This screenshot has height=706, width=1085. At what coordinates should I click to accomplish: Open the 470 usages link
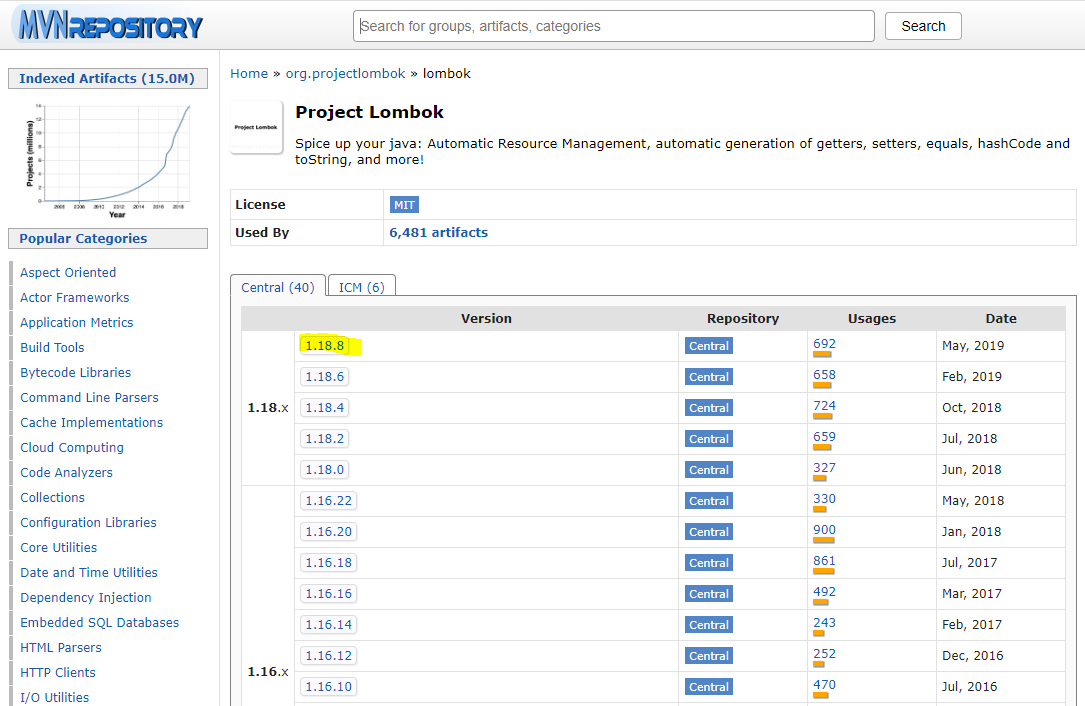[x=824, y=685]
